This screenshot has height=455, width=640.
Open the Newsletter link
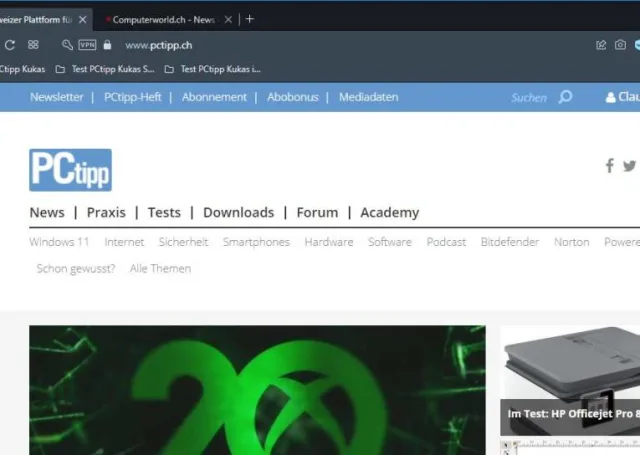point(56,97)
